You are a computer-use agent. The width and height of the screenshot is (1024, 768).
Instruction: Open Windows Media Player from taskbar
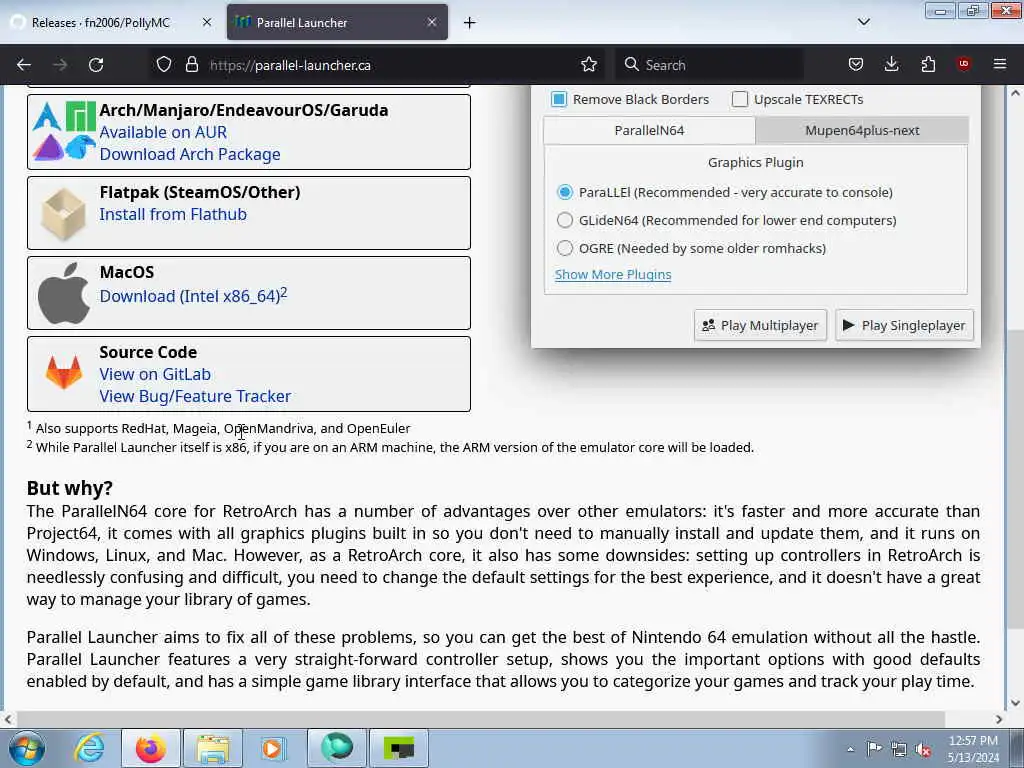click(273, 748)
